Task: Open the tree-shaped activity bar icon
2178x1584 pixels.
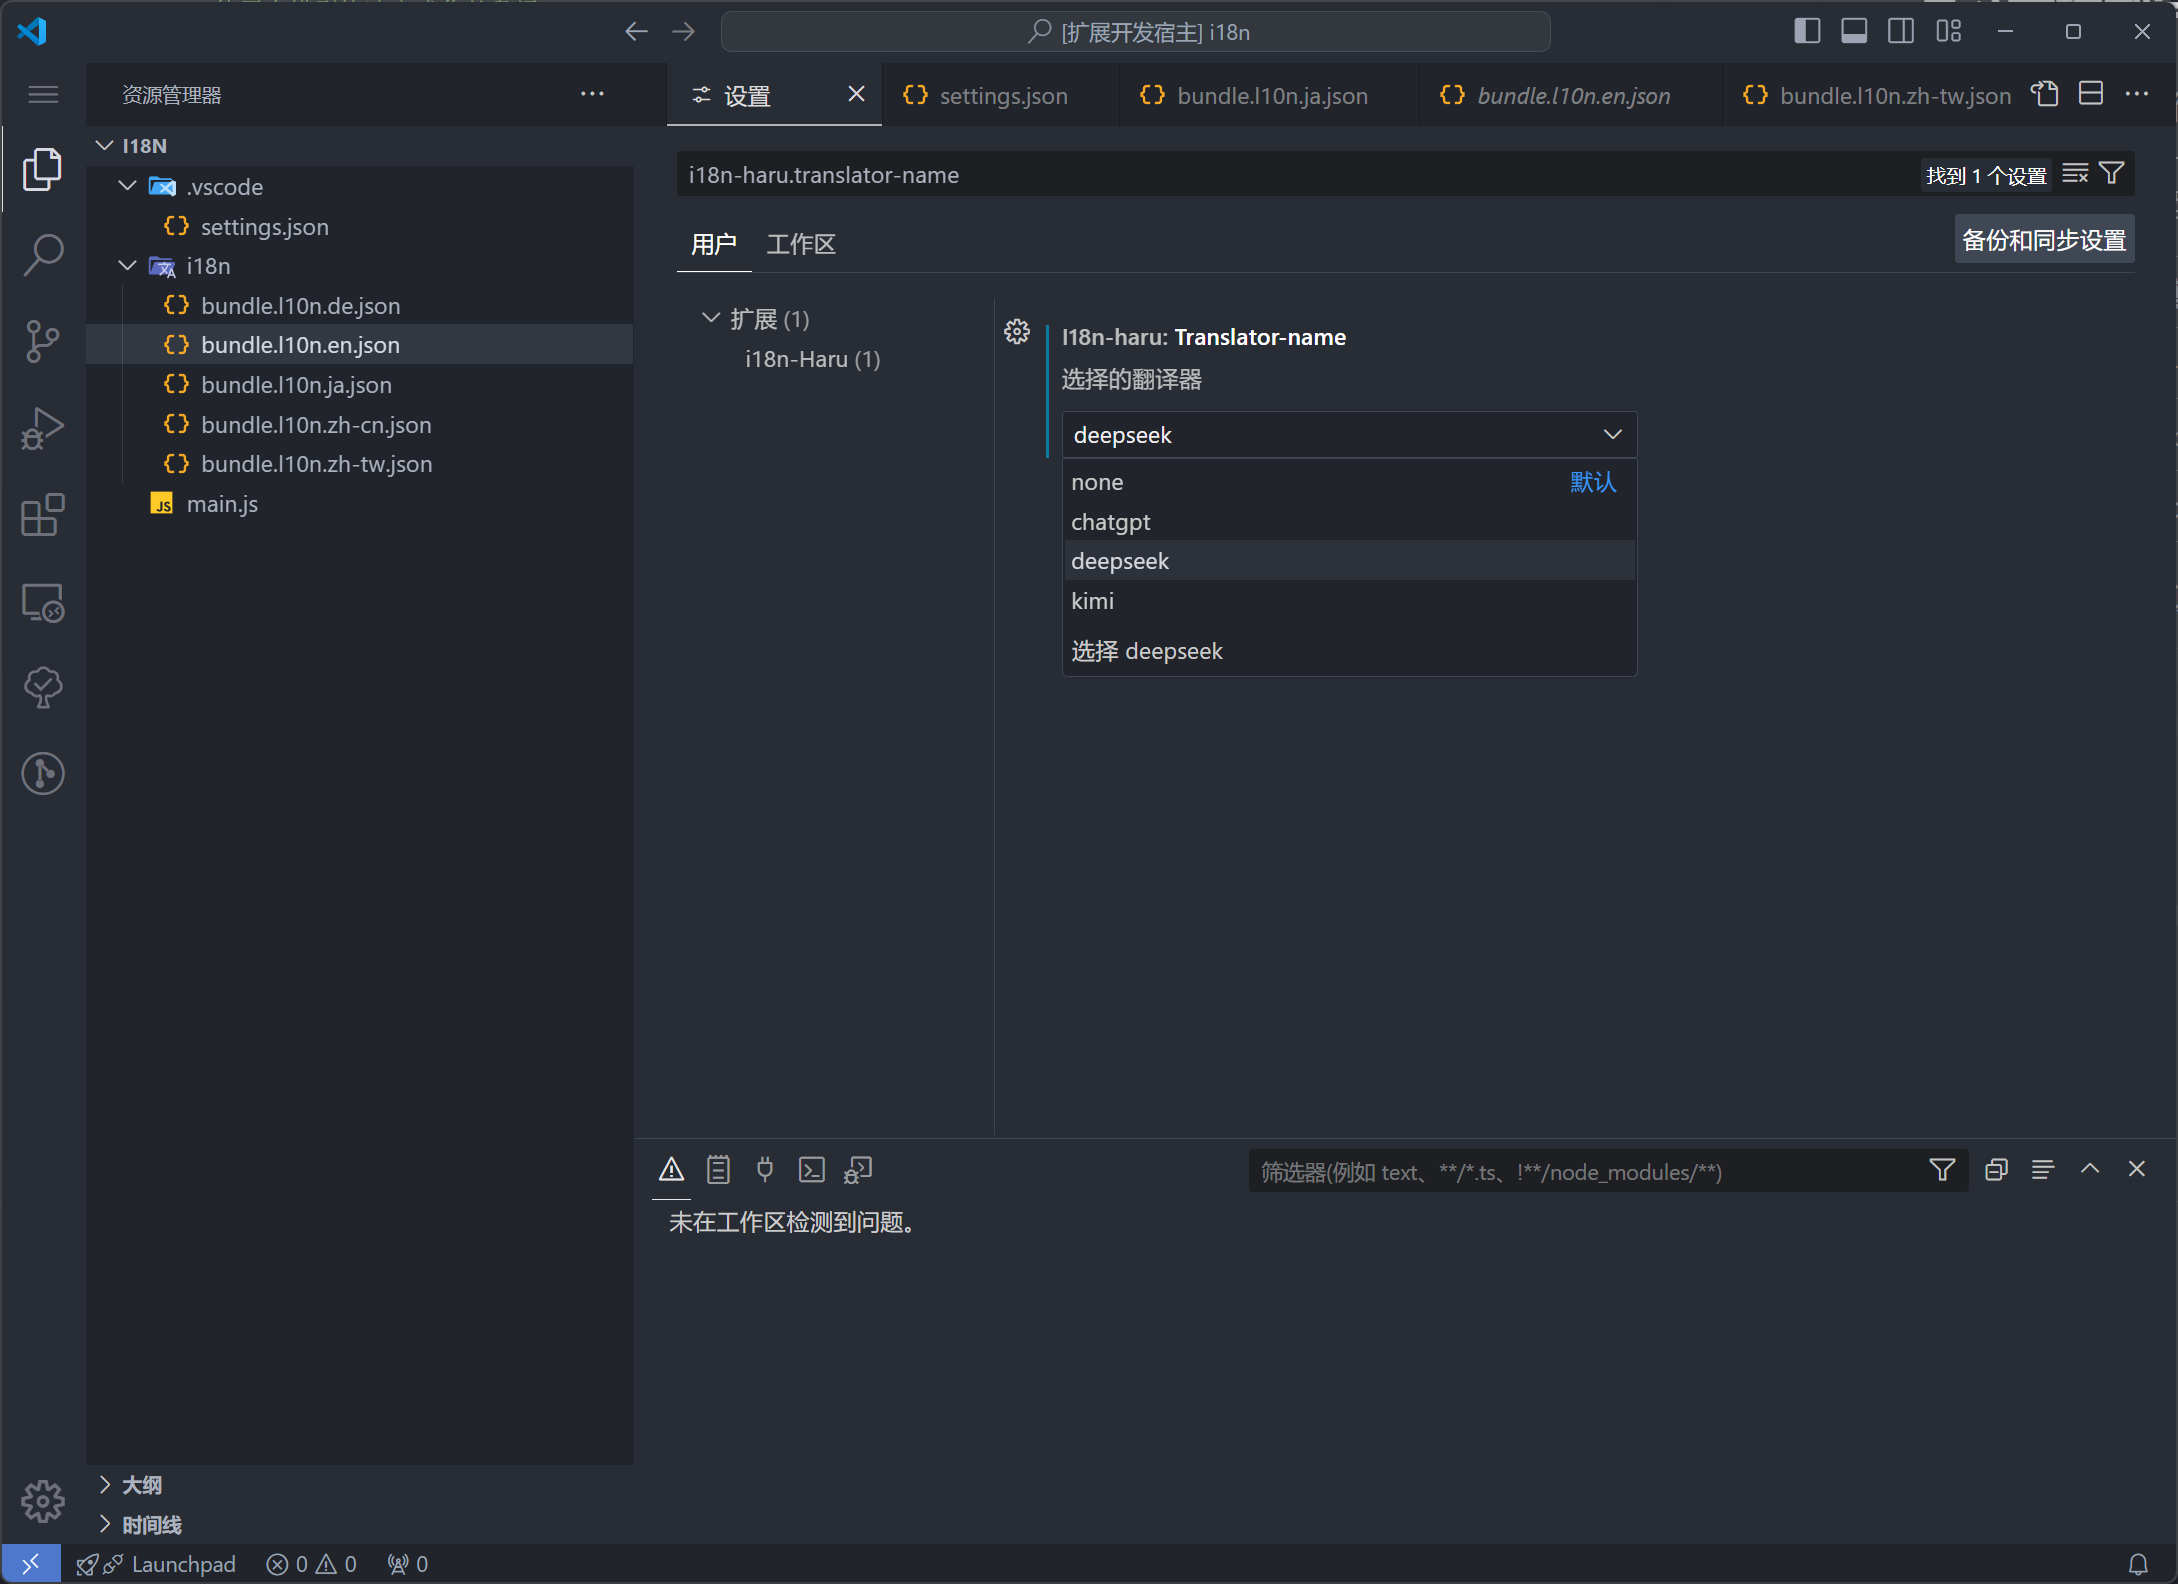Action: [x=42, y=688]
